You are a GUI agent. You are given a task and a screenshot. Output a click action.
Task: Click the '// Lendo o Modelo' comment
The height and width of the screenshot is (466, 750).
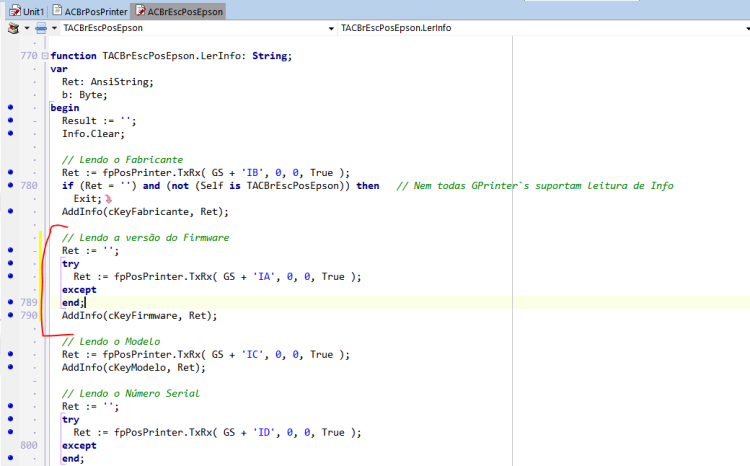point(111,342)
